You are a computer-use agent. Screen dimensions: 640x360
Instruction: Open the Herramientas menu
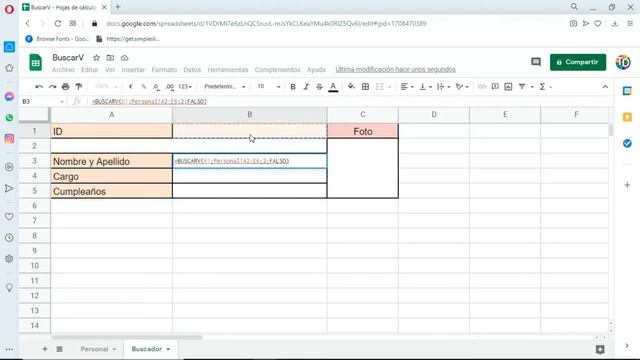(228, 70)
